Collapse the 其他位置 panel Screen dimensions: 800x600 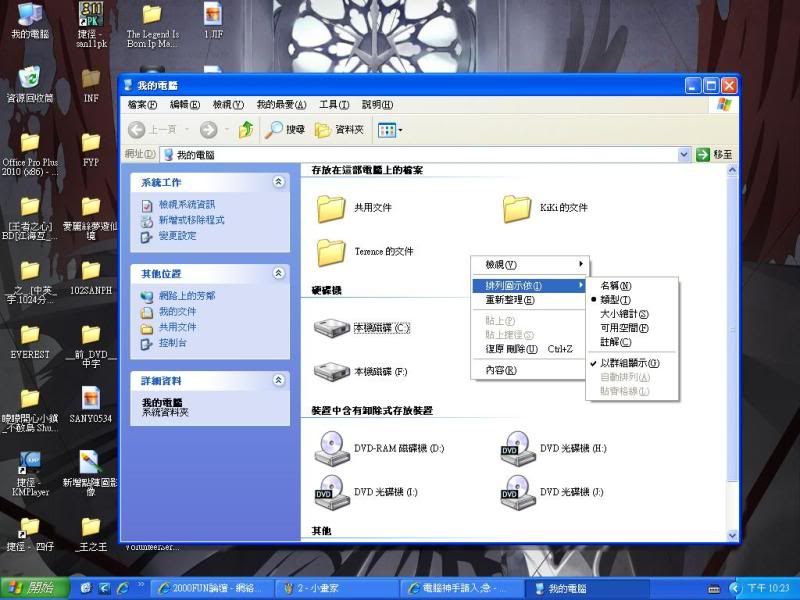279,273
